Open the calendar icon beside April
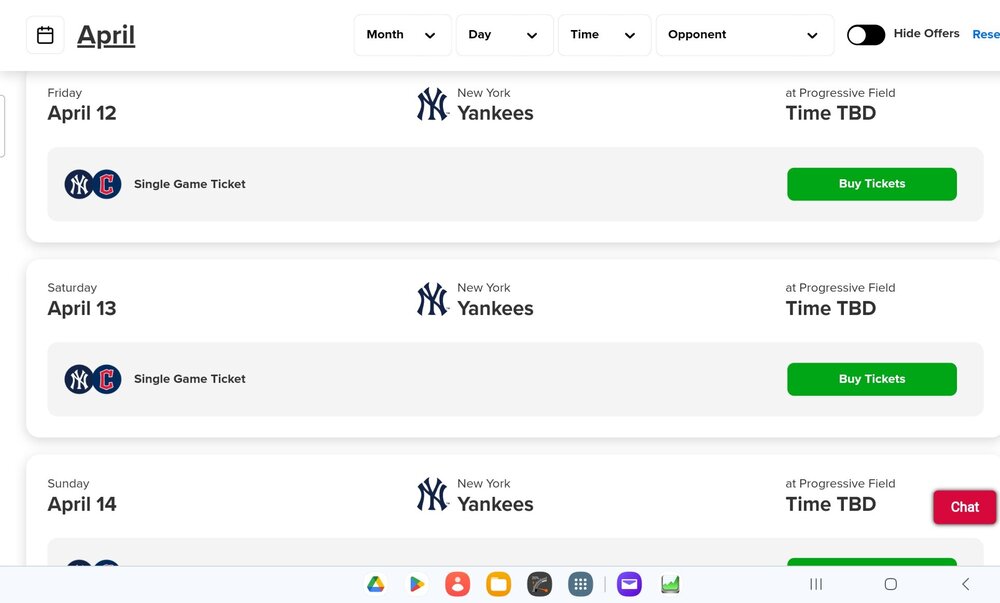Image resolution: width=1000 pixels, height=603 pixels. pos(45,35)
